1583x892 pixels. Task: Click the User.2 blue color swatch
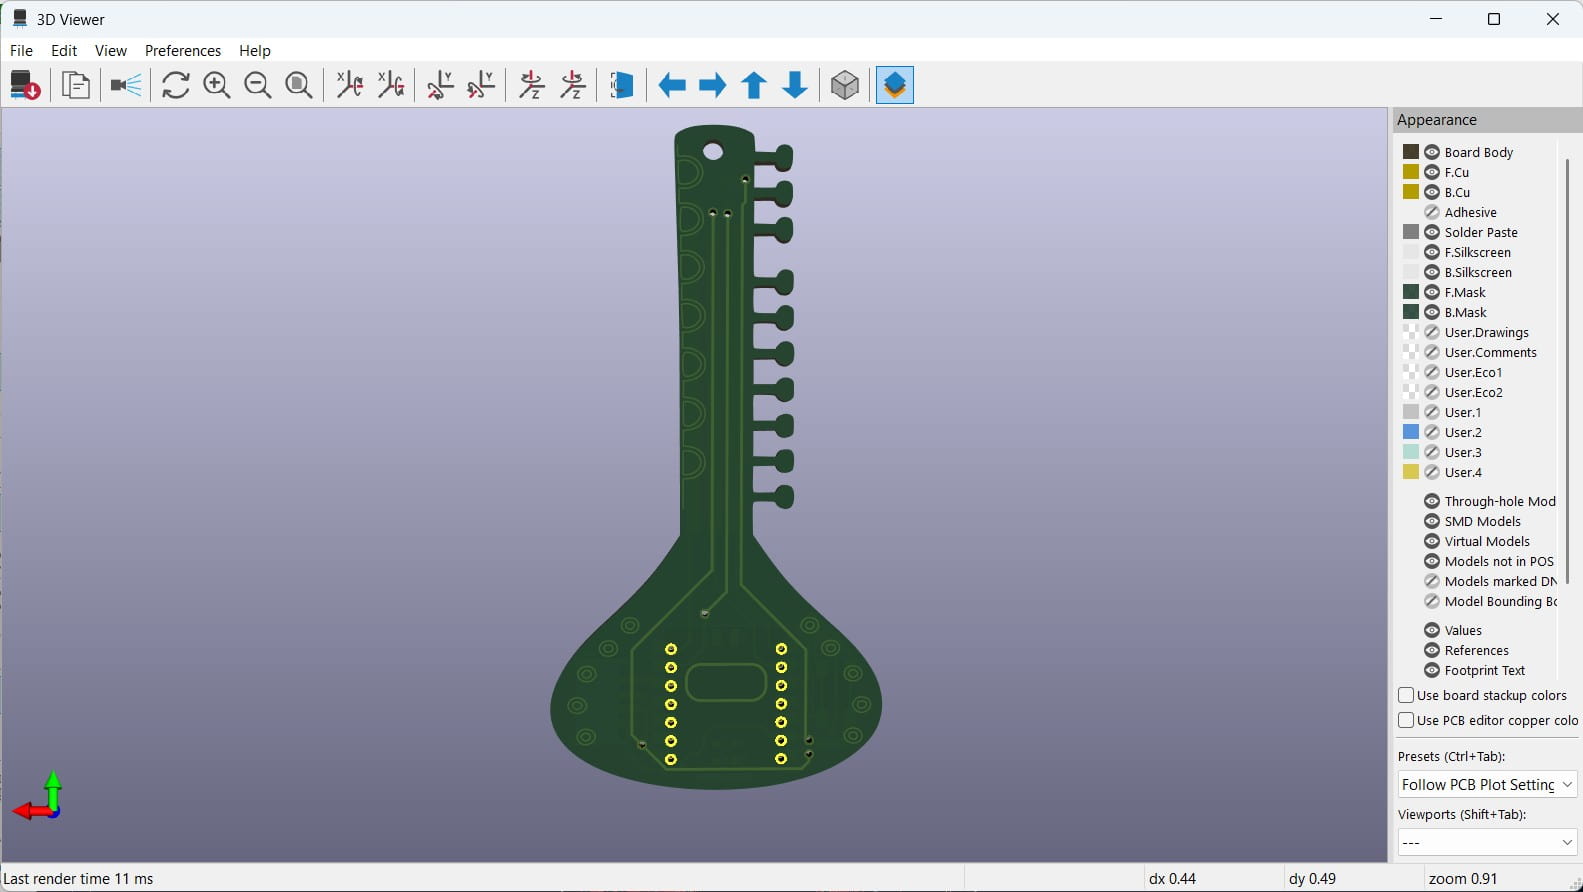pos(1411,432)
